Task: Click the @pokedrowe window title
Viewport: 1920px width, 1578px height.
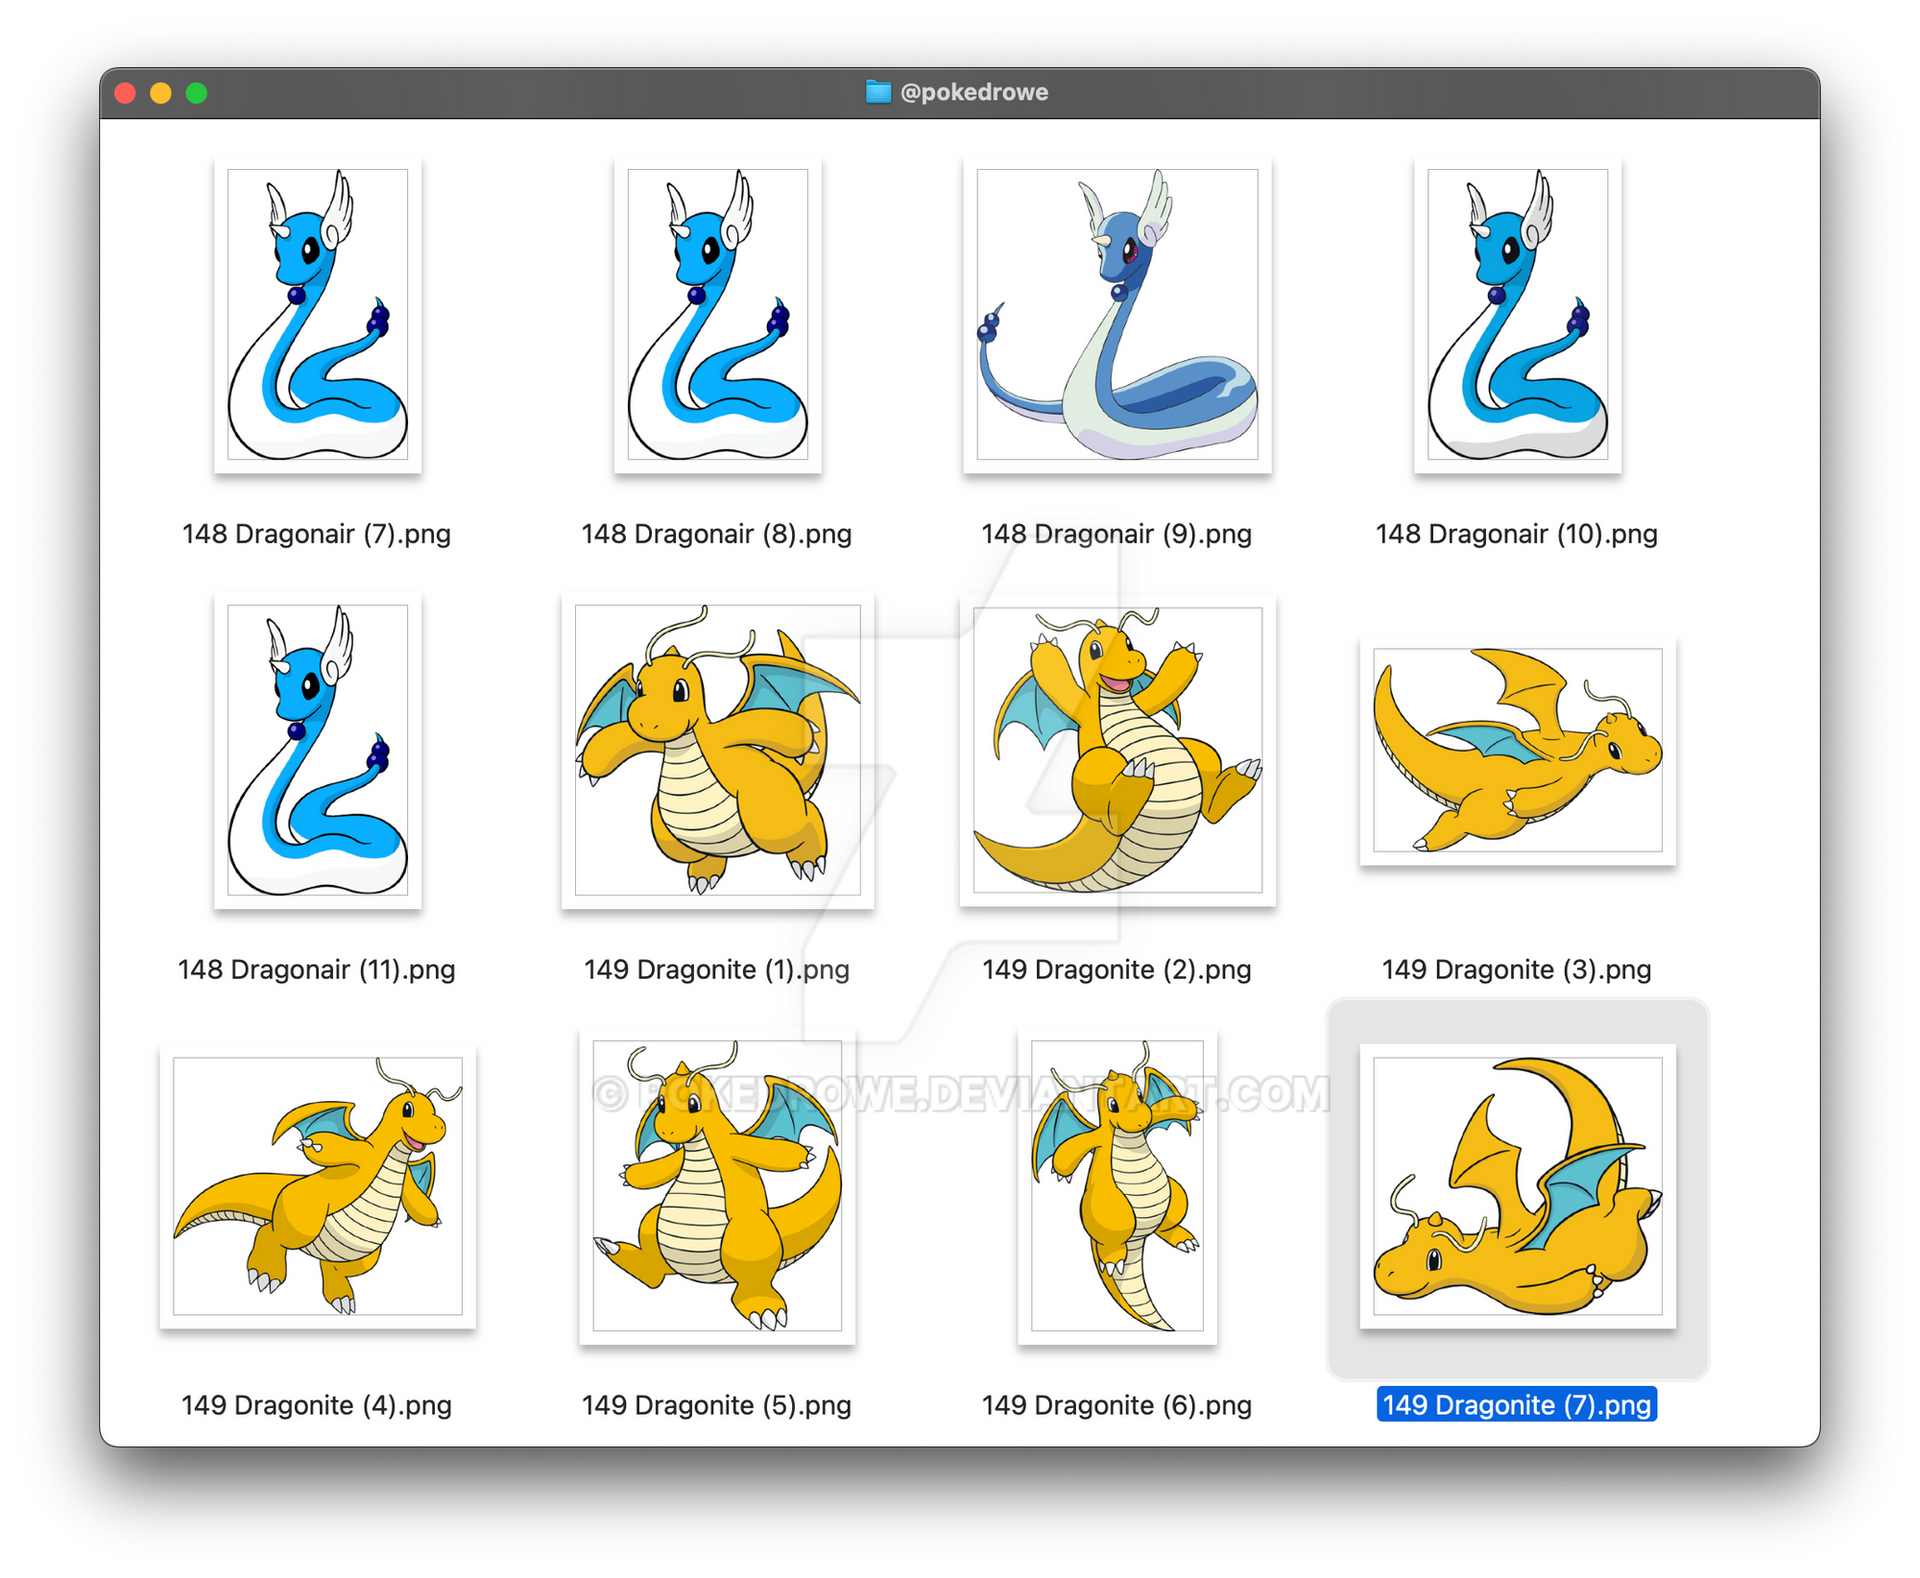Action: (974, 92)
